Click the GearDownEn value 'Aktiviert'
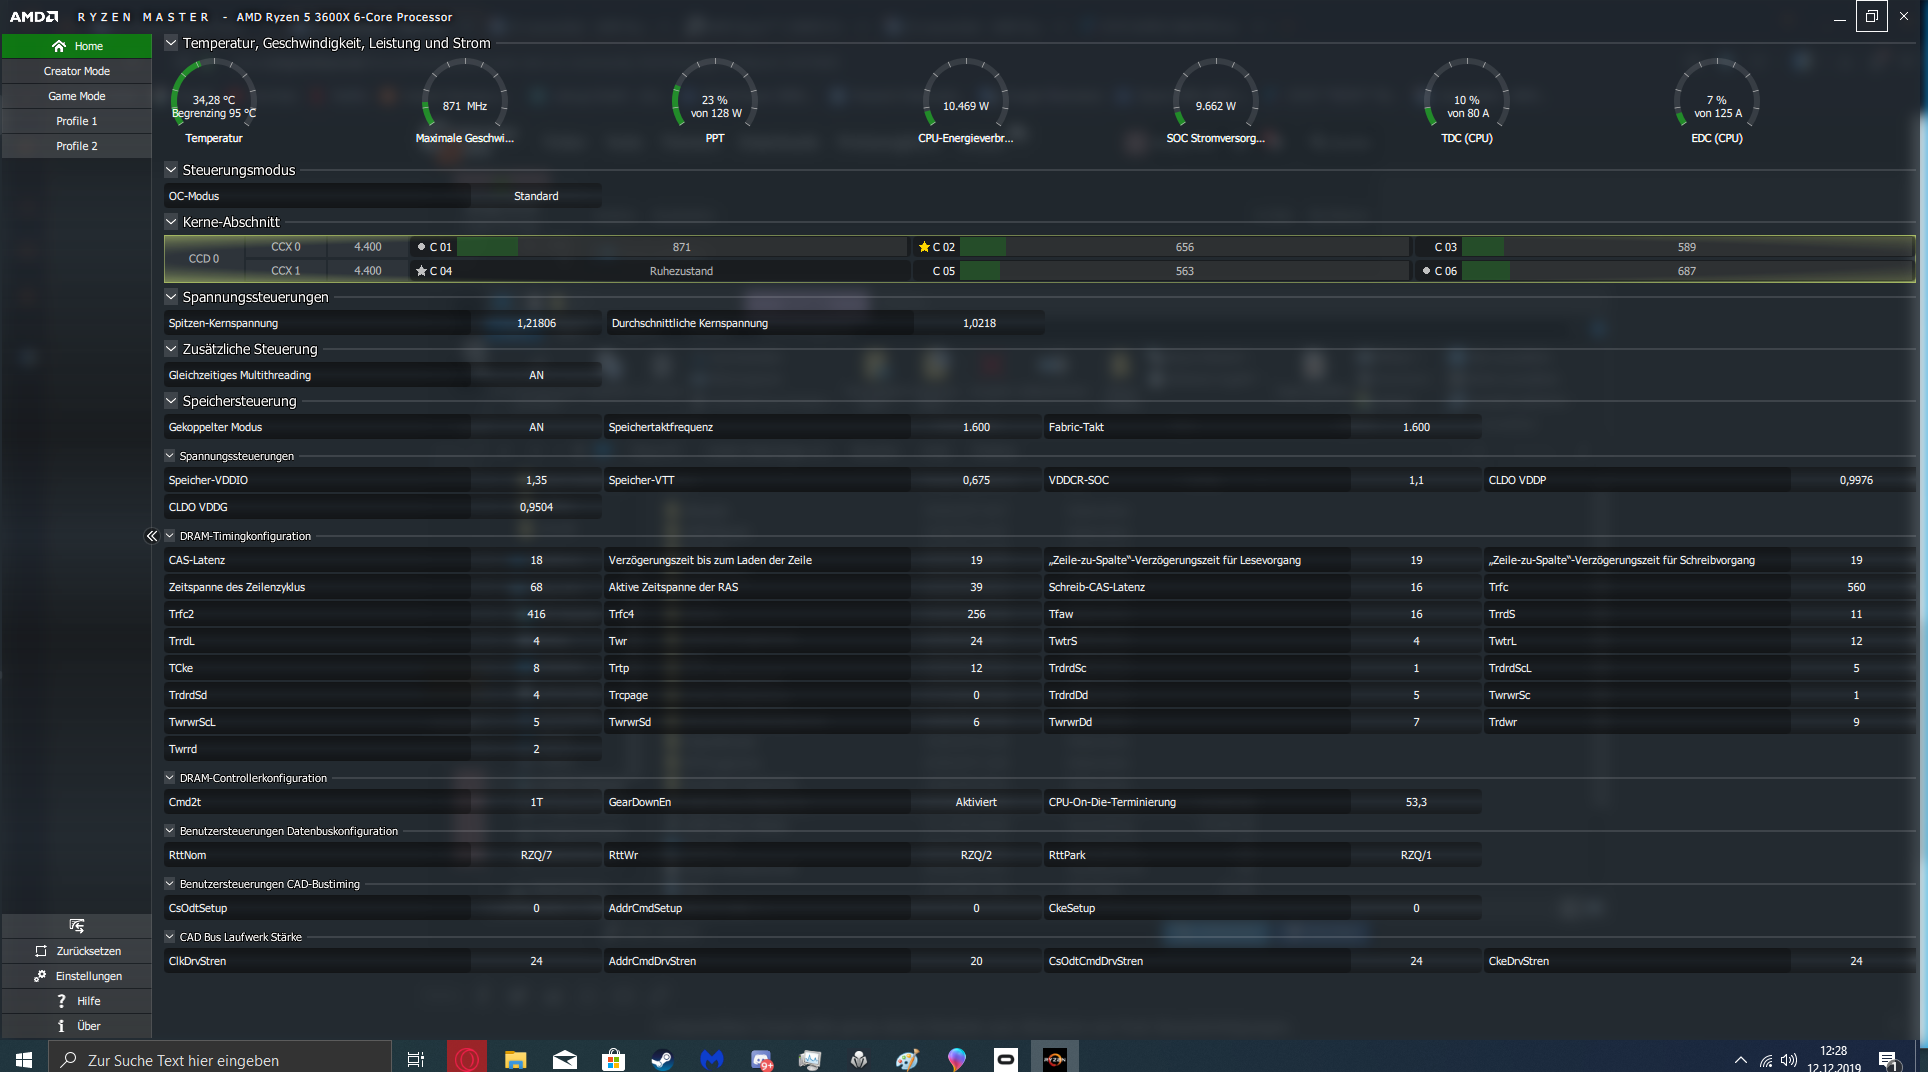1928x1072 pixels. click(976, 802)
